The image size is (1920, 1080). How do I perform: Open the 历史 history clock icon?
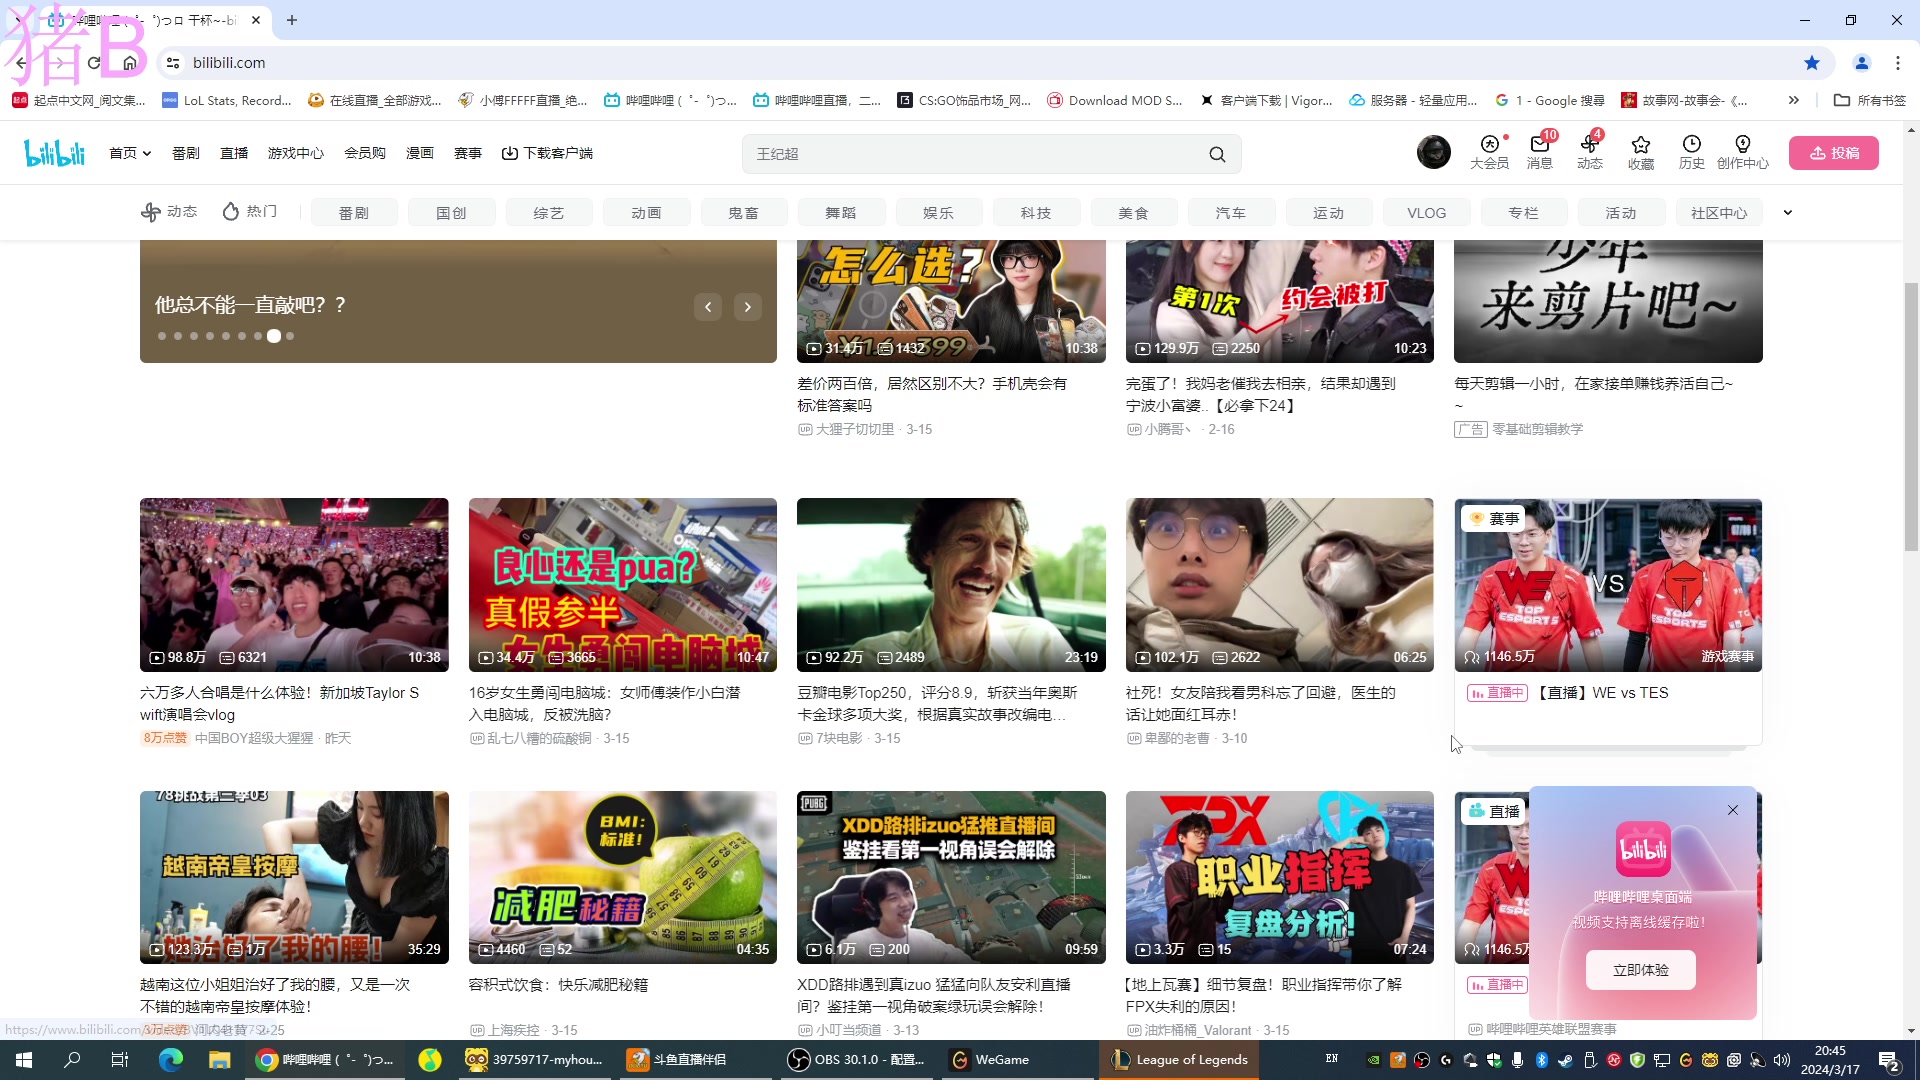pyautogui.click(x=1692, y=152)
